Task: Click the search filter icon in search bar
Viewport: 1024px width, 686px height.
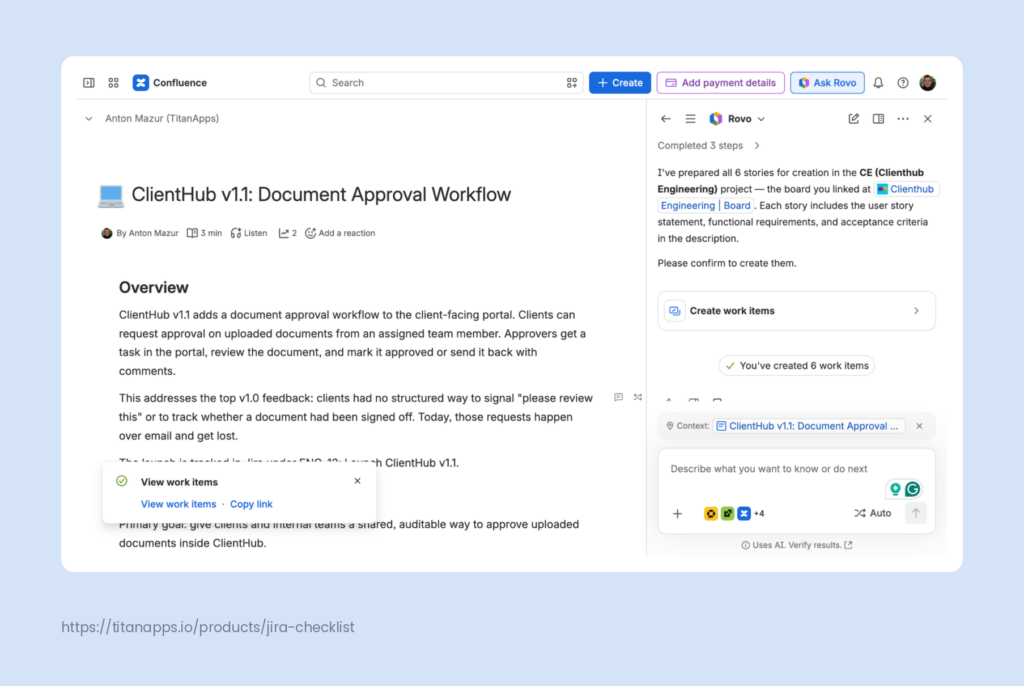Action: click(571, 83)
